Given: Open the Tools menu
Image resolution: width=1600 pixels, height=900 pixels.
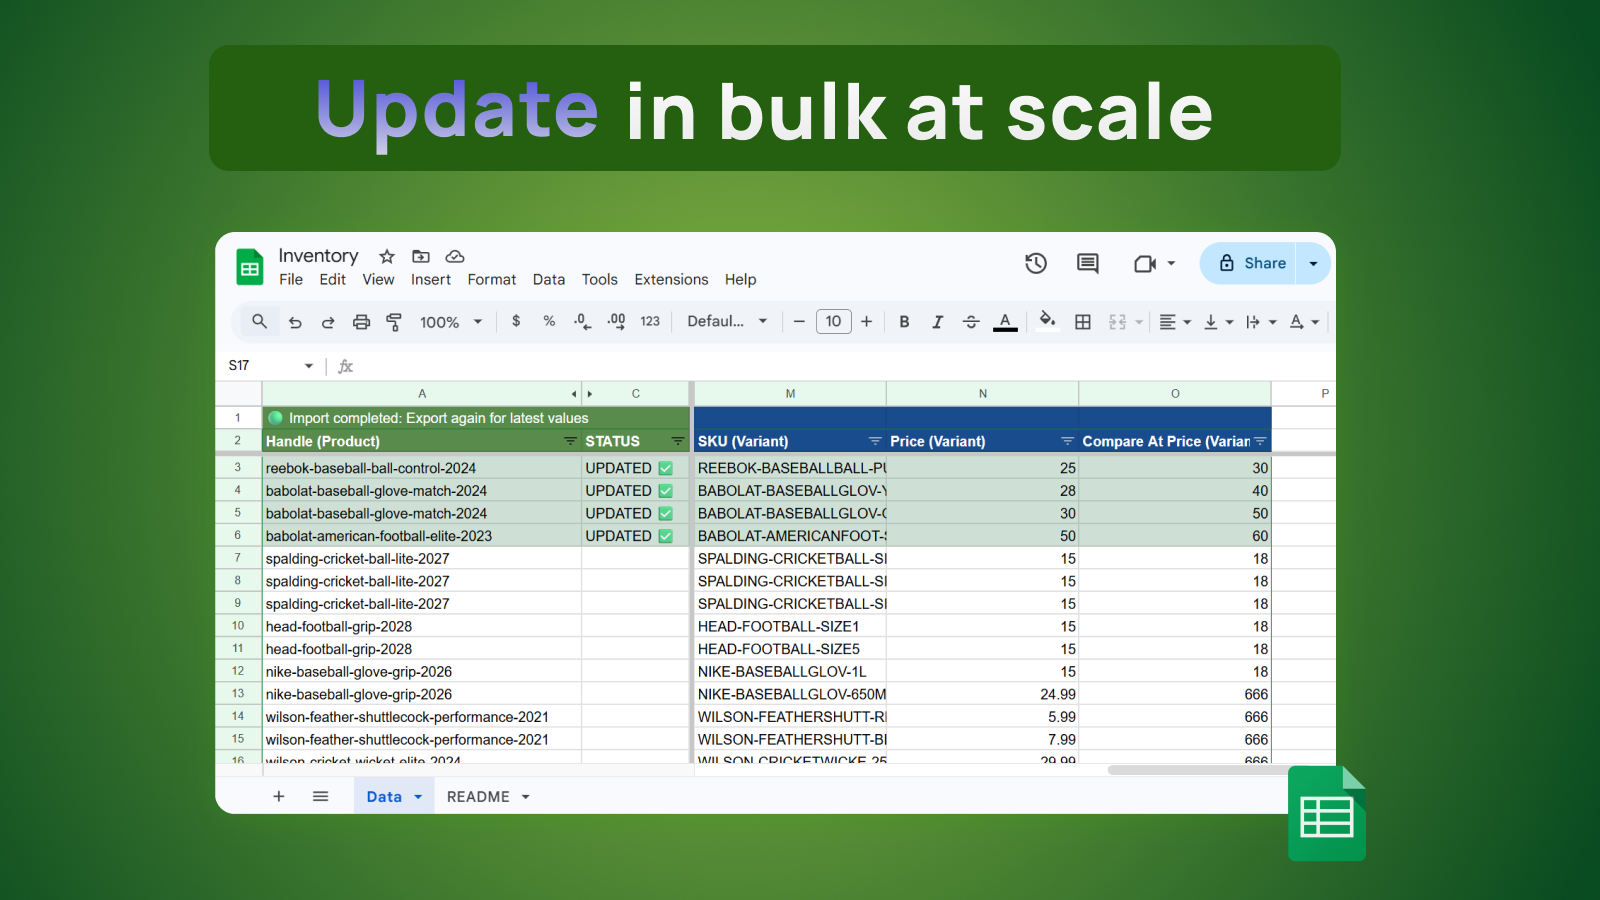Looking at the screenshot, I should click(x=600, y=280).
